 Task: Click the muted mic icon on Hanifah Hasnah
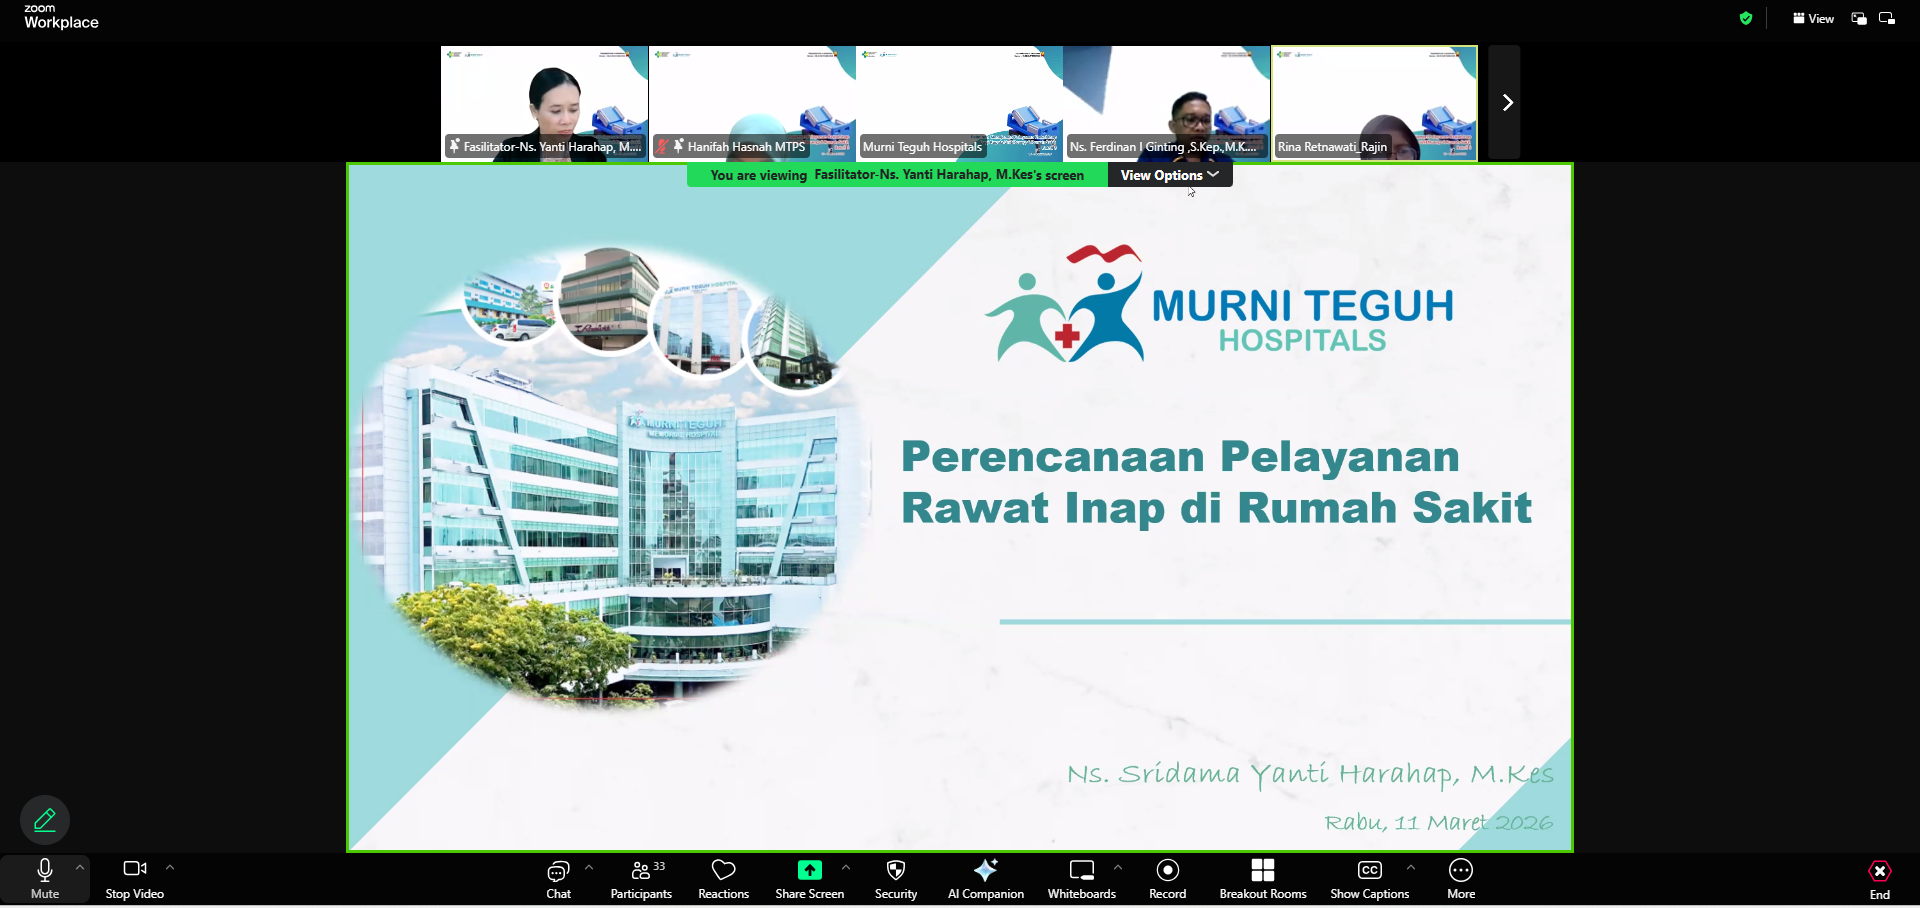tap(662, 147)
